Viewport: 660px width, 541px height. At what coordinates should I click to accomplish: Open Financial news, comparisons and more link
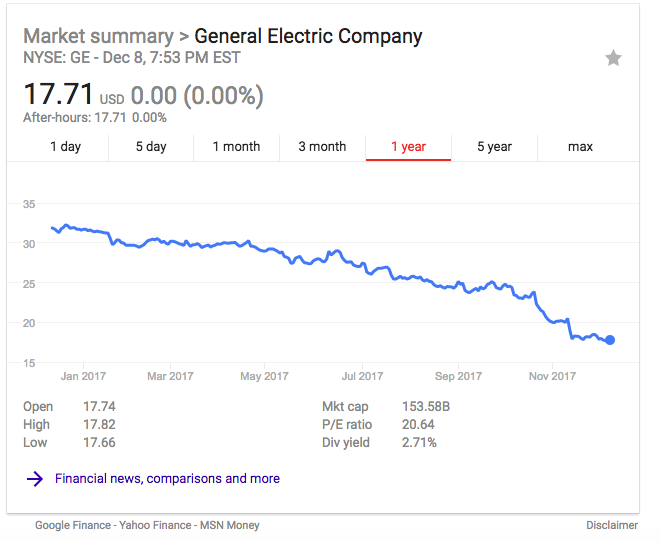[x=167, y=479]
